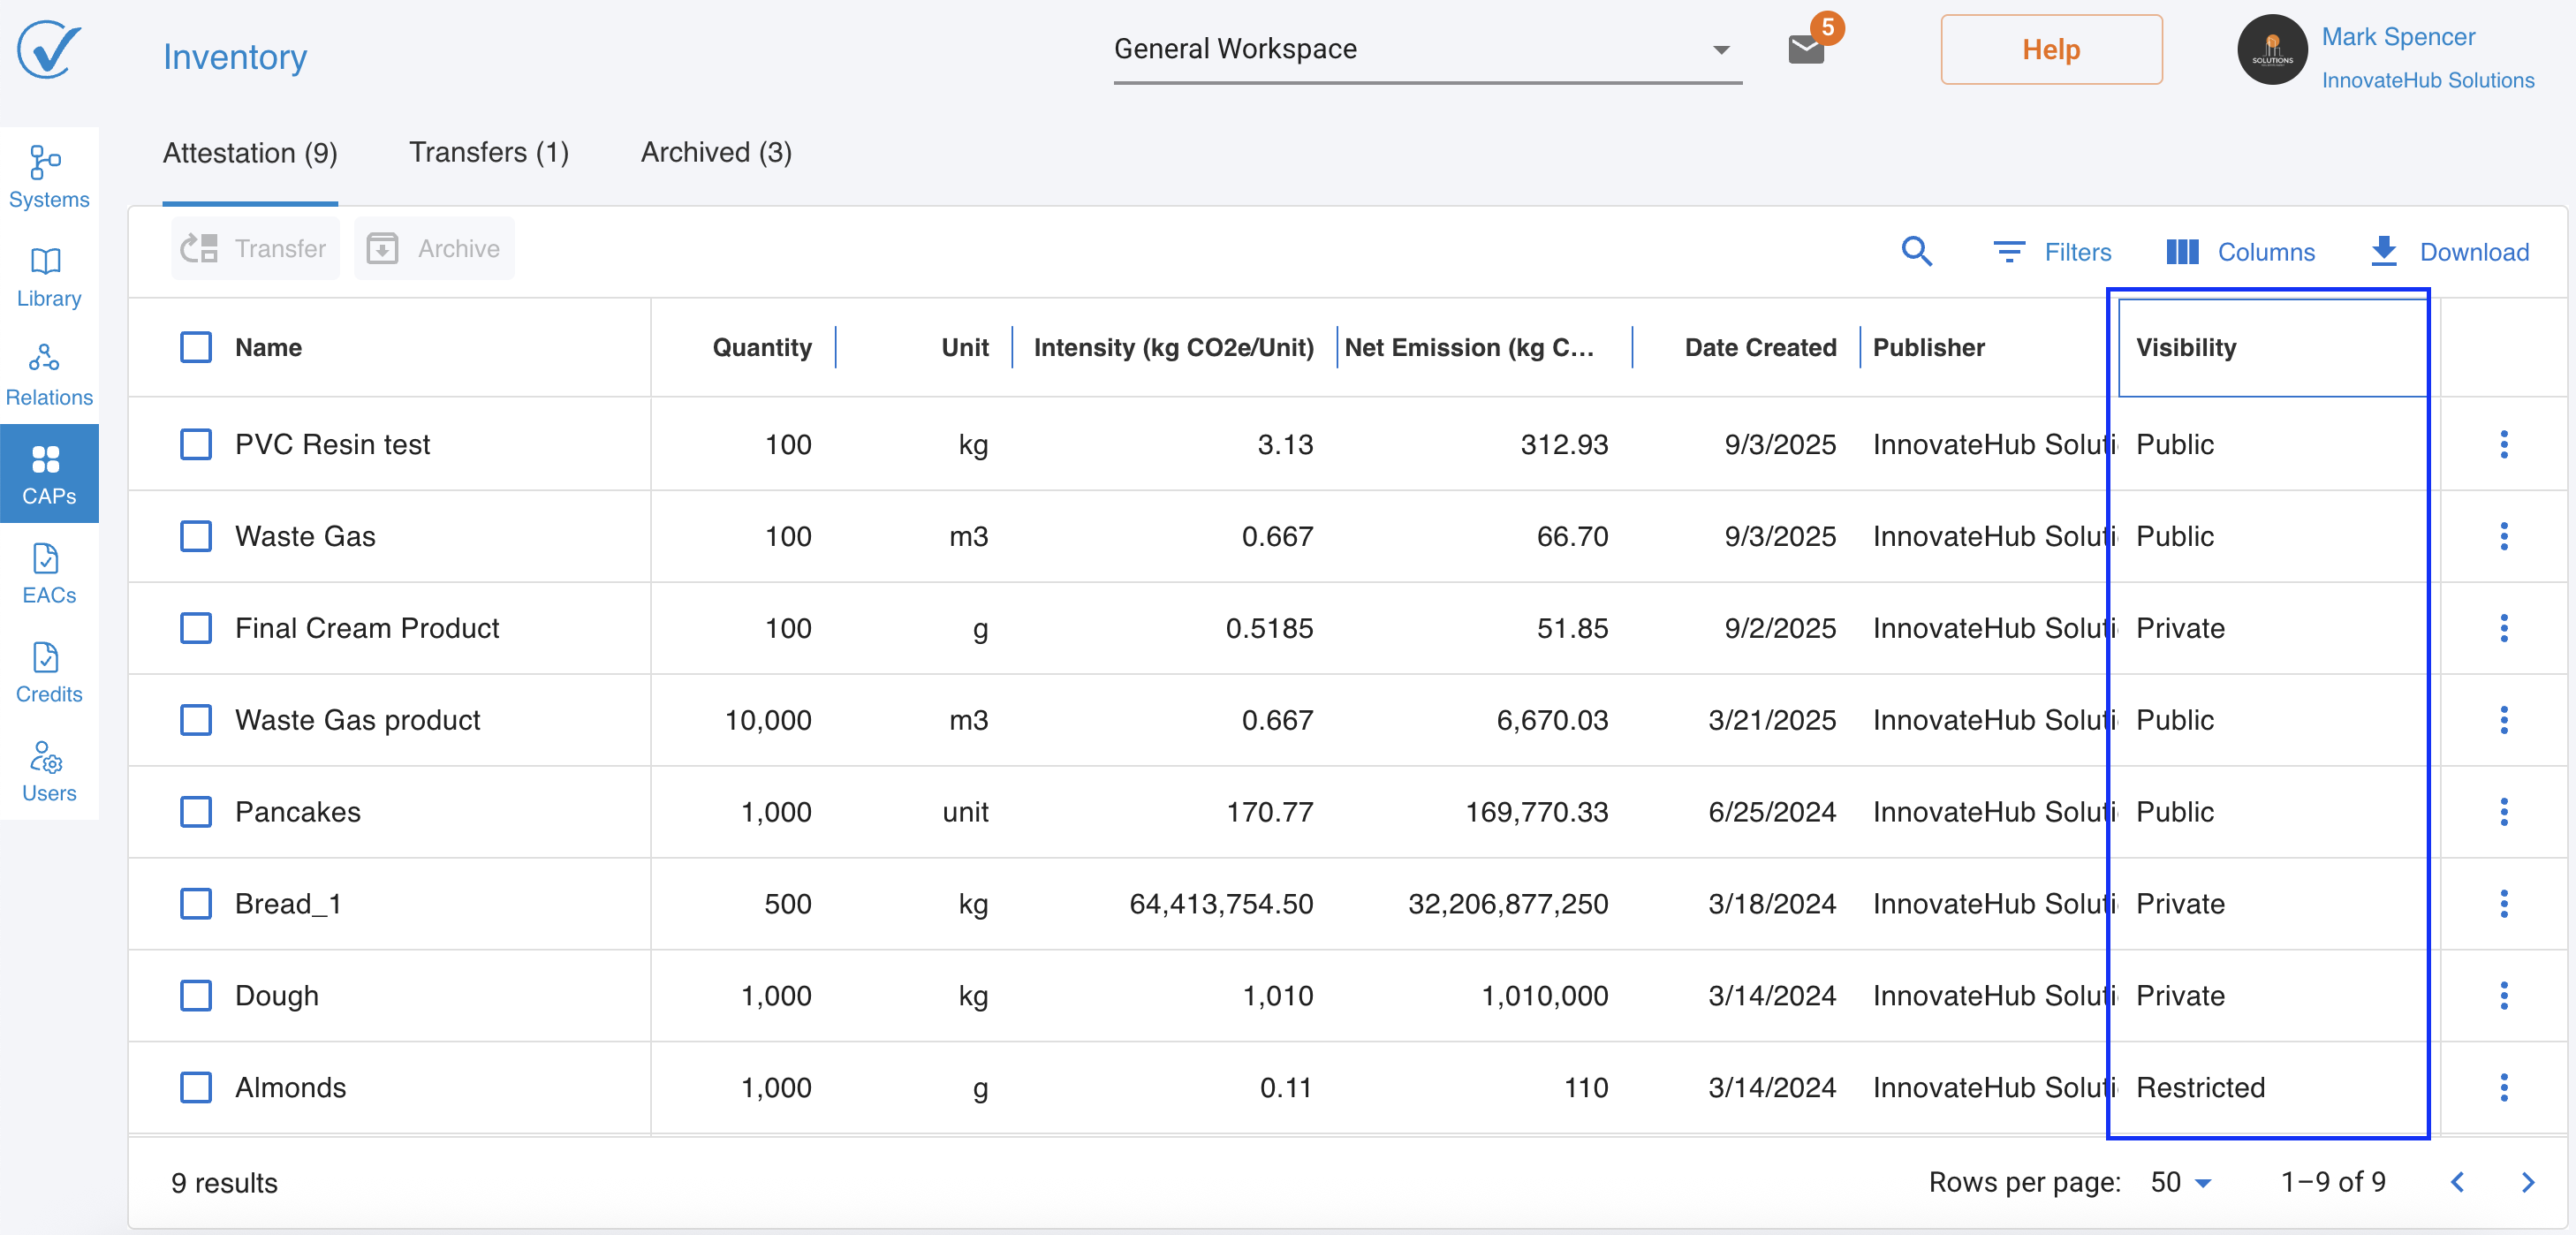
Task: Open the rows per page dropdown
Action: [x=2180, y=1182]
